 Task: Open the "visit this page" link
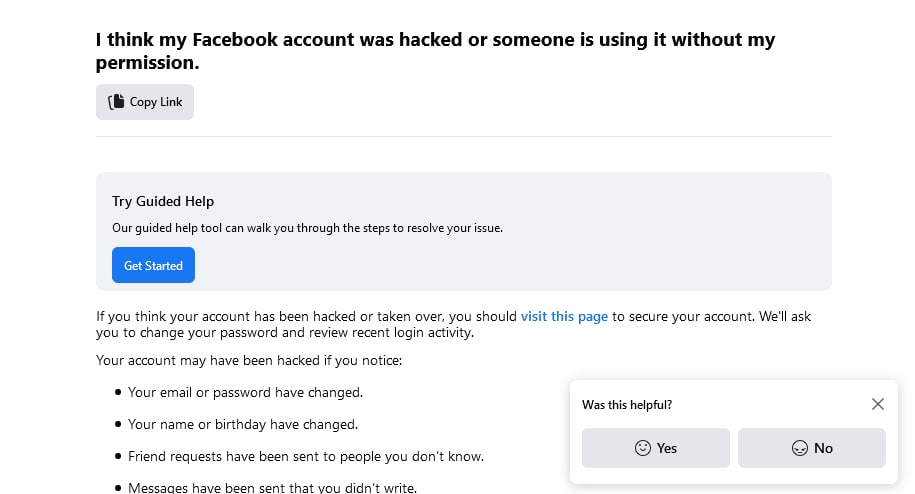(x=564, y=316)
